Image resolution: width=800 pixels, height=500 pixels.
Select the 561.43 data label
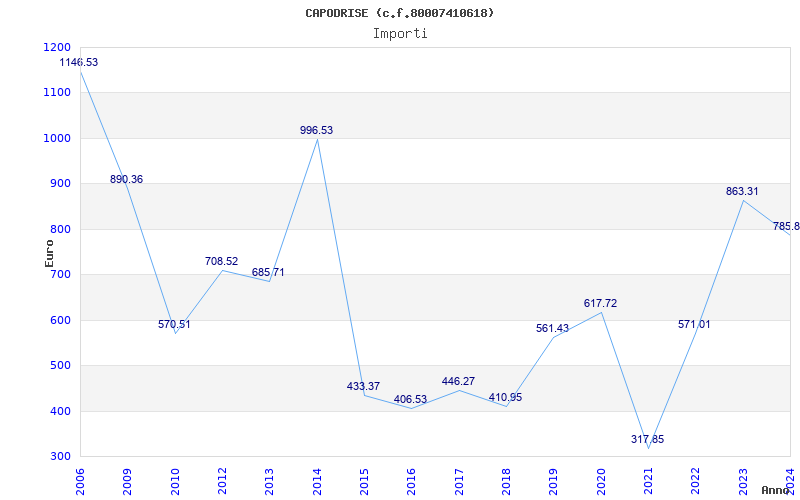tap(552, 329)
